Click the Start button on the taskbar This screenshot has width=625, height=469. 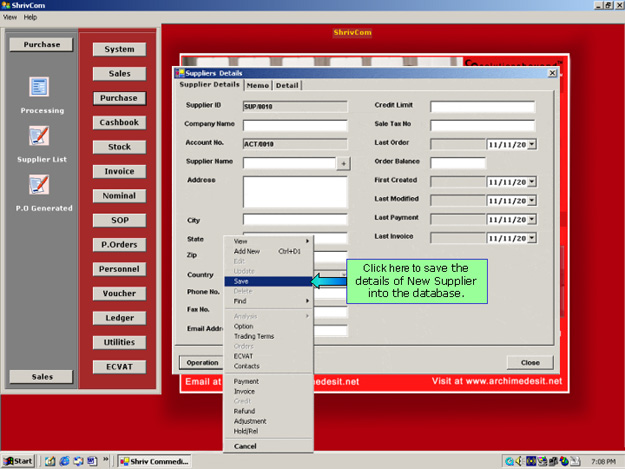click(19, 460)
